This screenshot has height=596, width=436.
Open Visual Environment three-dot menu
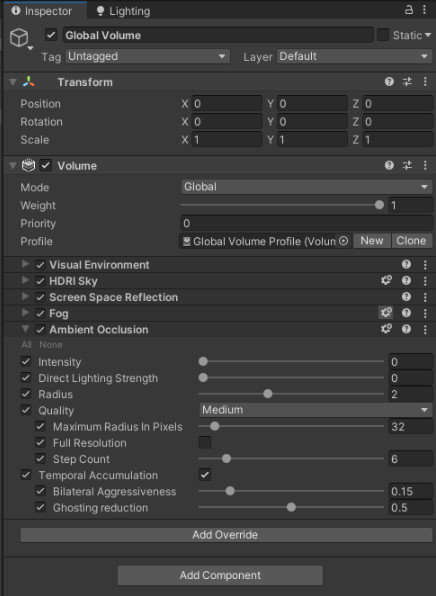(425, 265)
